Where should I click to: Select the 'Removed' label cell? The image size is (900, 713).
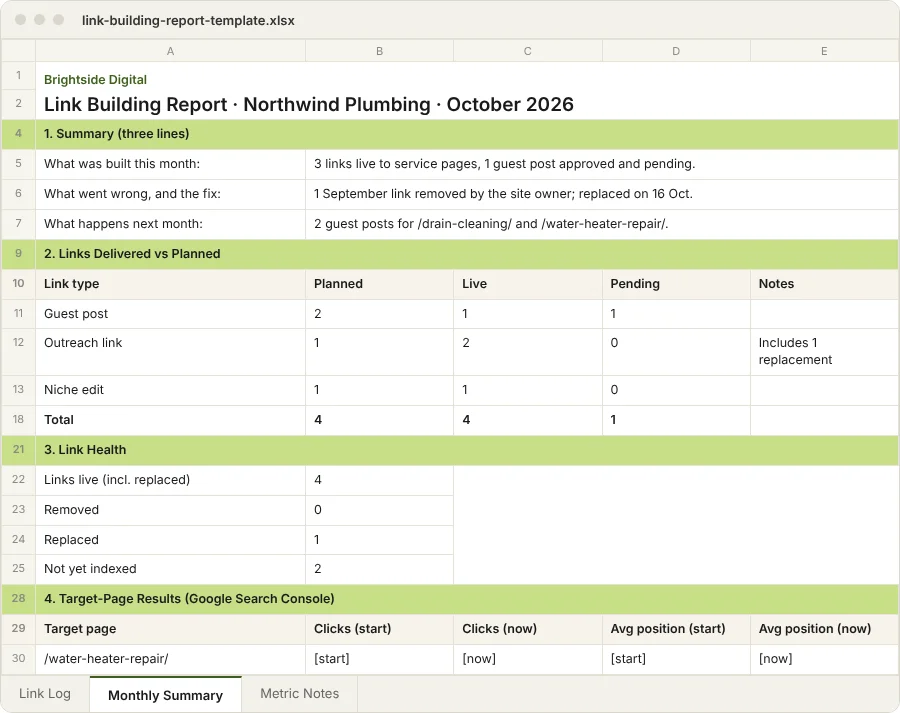click(170, 510)
